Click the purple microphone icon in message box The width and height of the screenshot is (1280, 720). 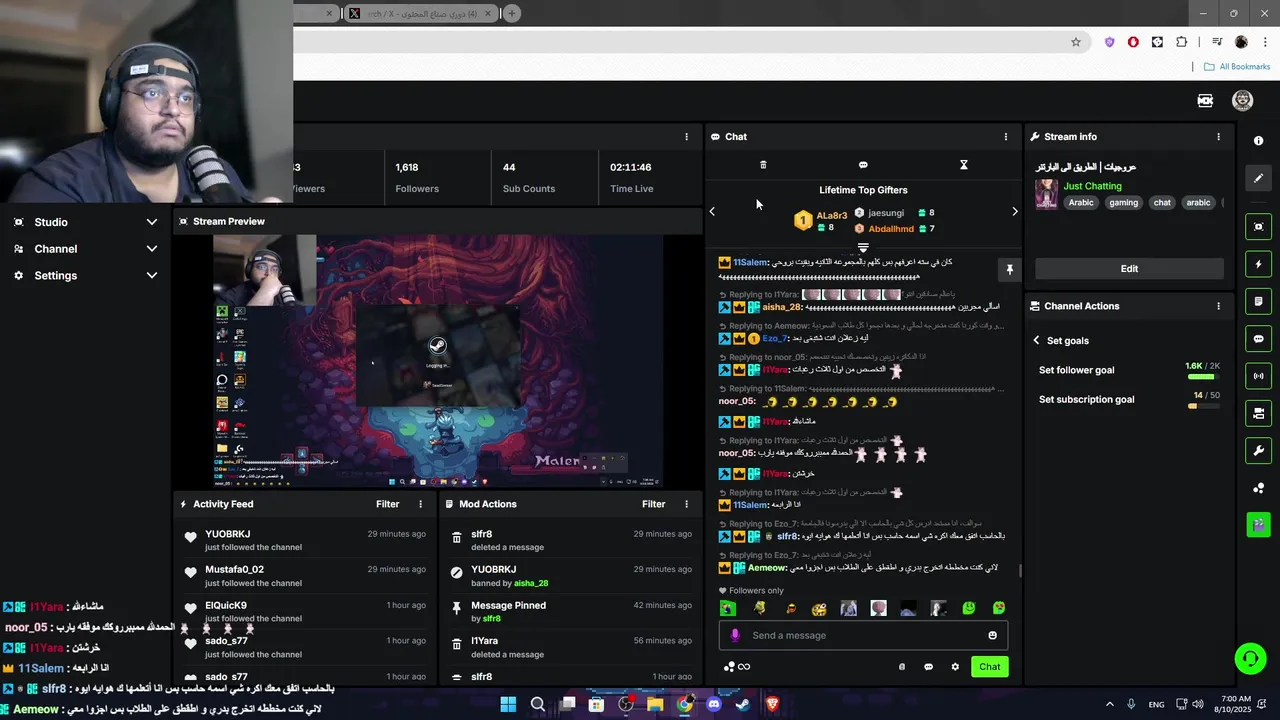pos(735,635)
